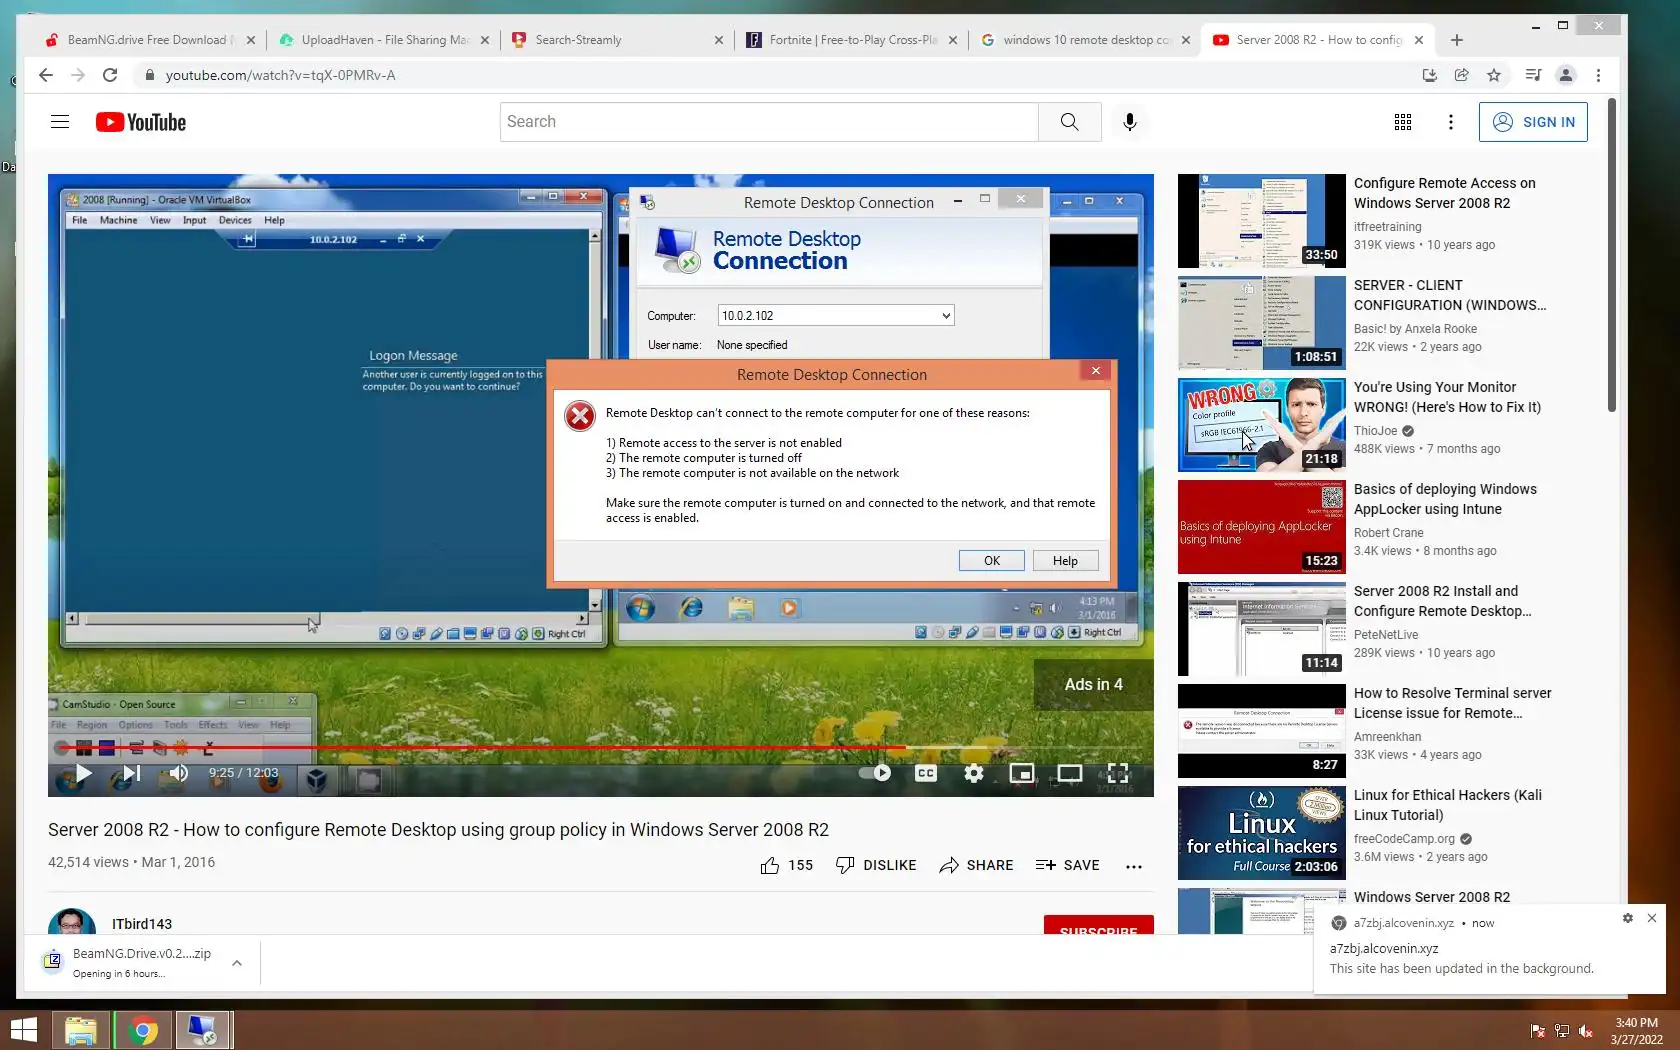
Task: Go forward in browser history
Action: point(78,75)
